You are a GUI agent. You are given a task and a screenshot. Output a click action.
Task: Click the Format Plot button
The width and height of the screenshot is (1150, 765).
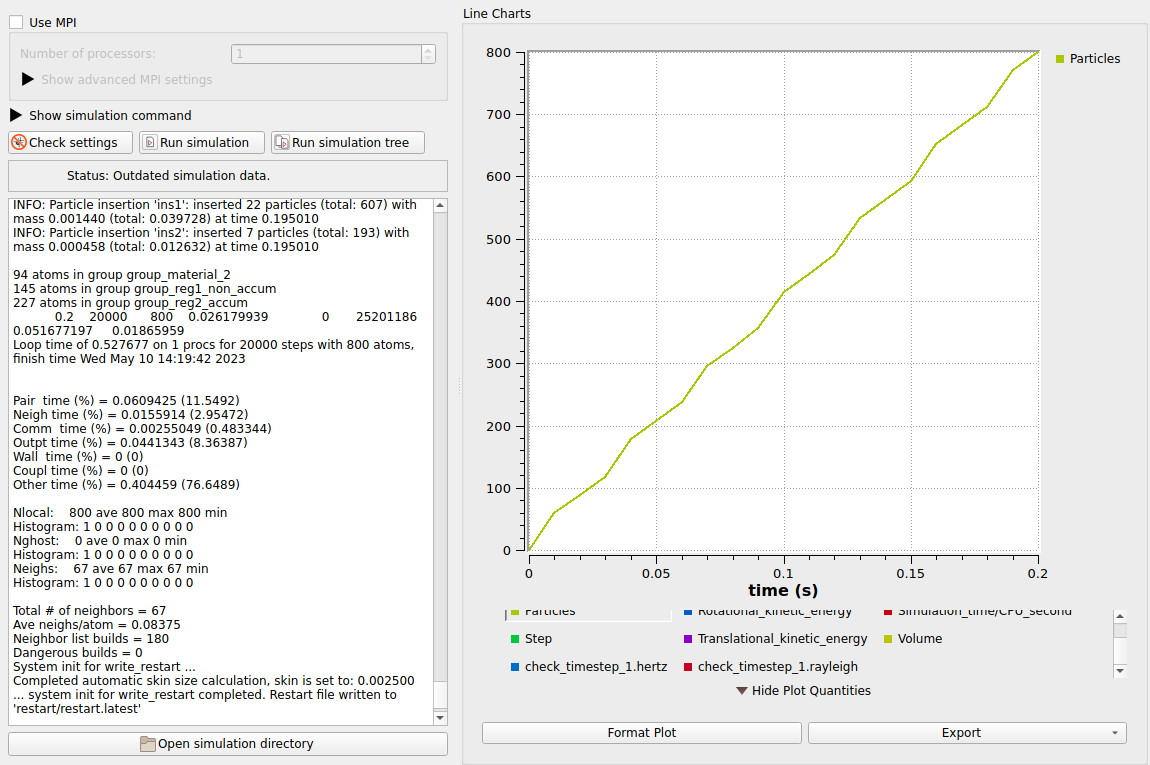[642, 733]
